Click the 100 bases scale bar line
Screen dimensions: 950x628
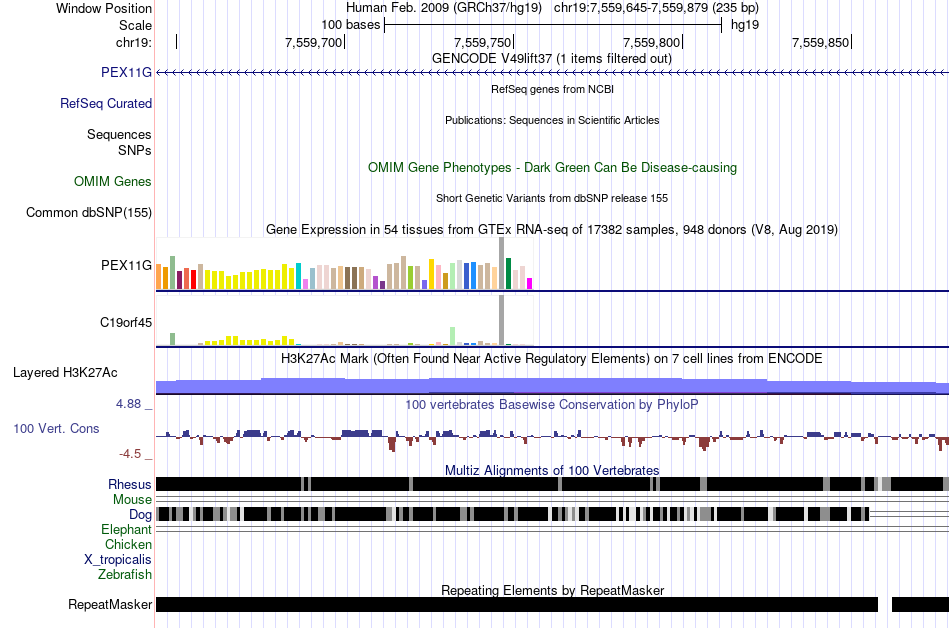point(553,25)
